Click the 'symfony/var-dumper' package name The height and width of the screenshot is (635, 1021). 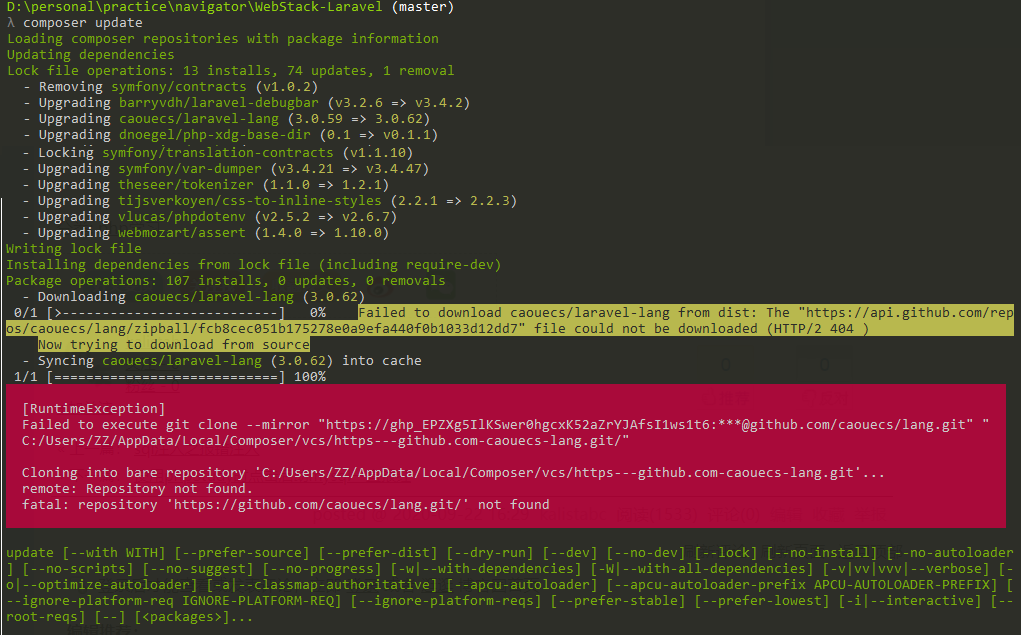click(189, 169)
